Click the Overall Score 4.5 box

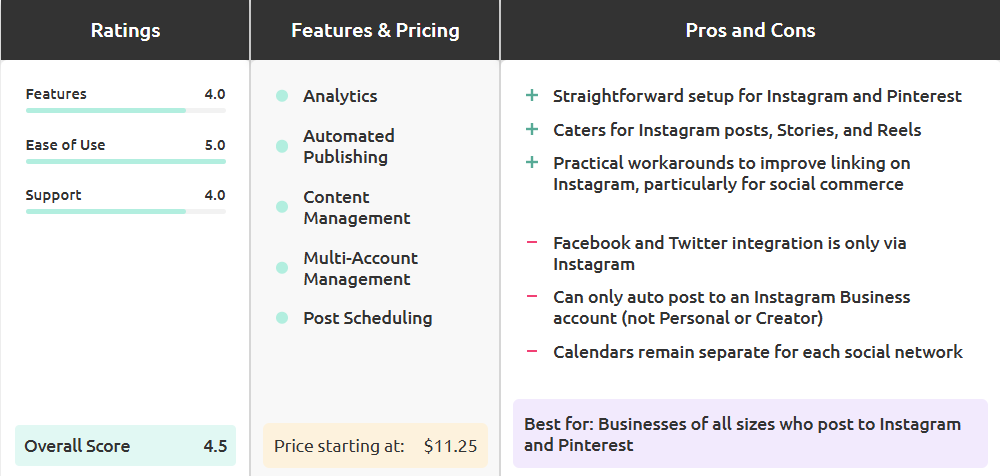pos(125,446)
